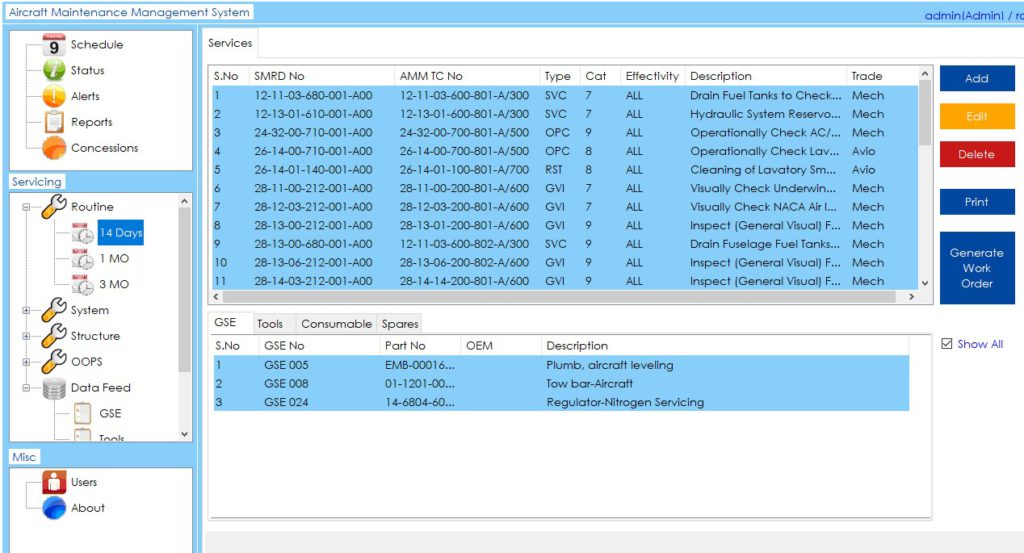Image resolution: width=1024 pixels, height=553 pixels.
Task: Select GSE 024 Regulator-Nitrogen Servicing row
Action: (561, 402)
